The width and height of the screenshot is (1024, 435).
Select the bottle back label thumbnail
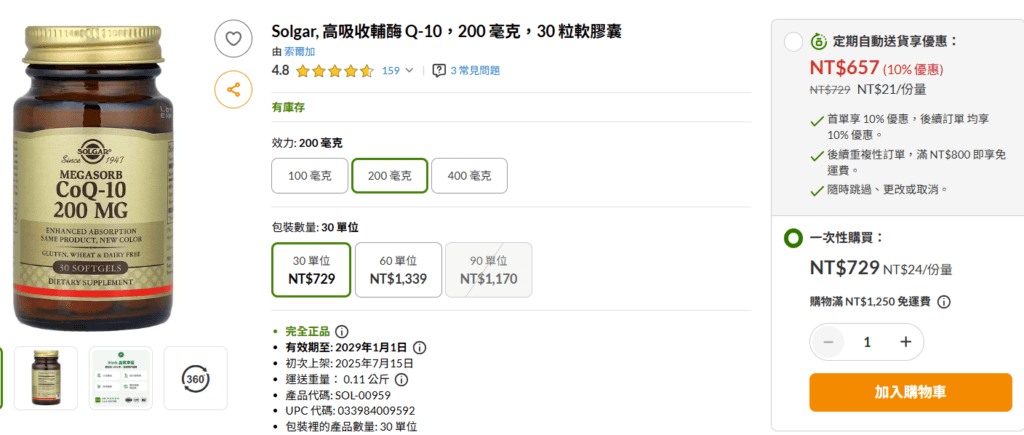pyautogui.click(x=46, y=378)
